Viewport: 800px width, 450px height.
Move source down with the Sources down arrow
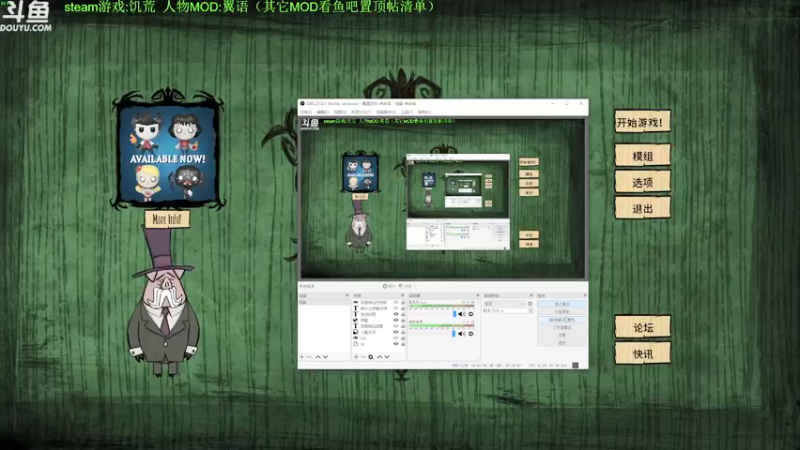click(x=387, y=357)
